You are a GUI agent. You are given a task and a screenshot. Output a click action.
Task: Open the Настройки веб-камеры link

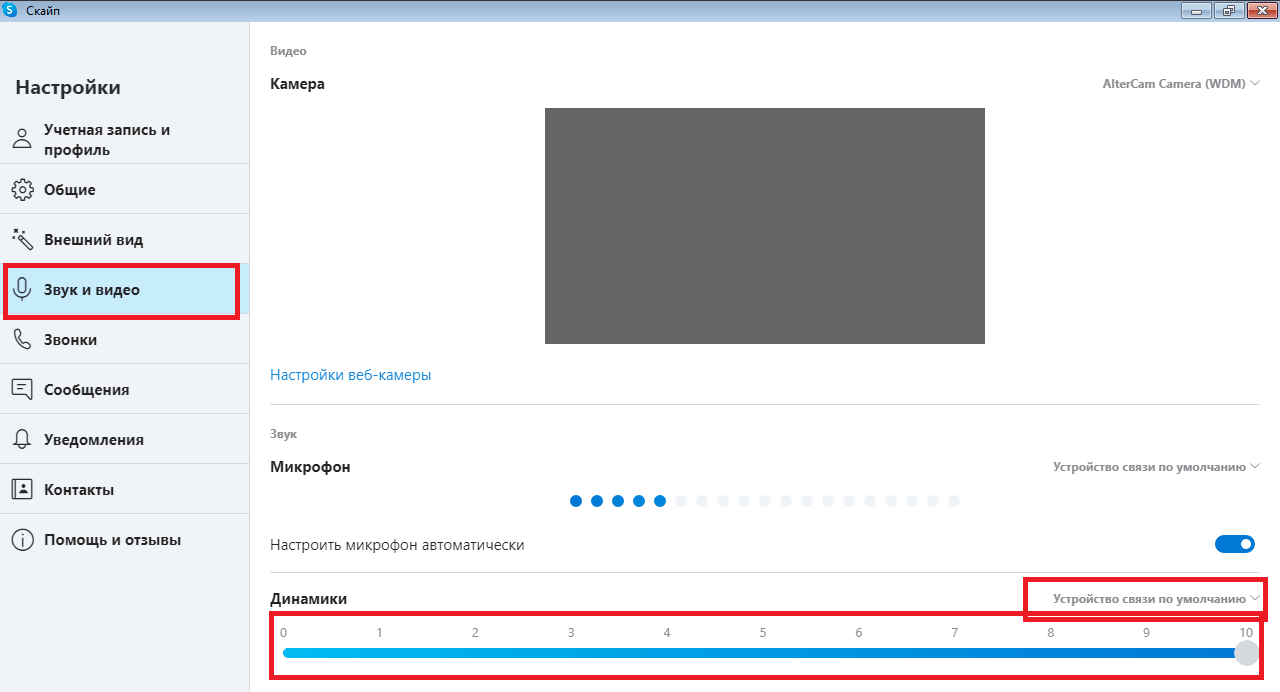350,375
